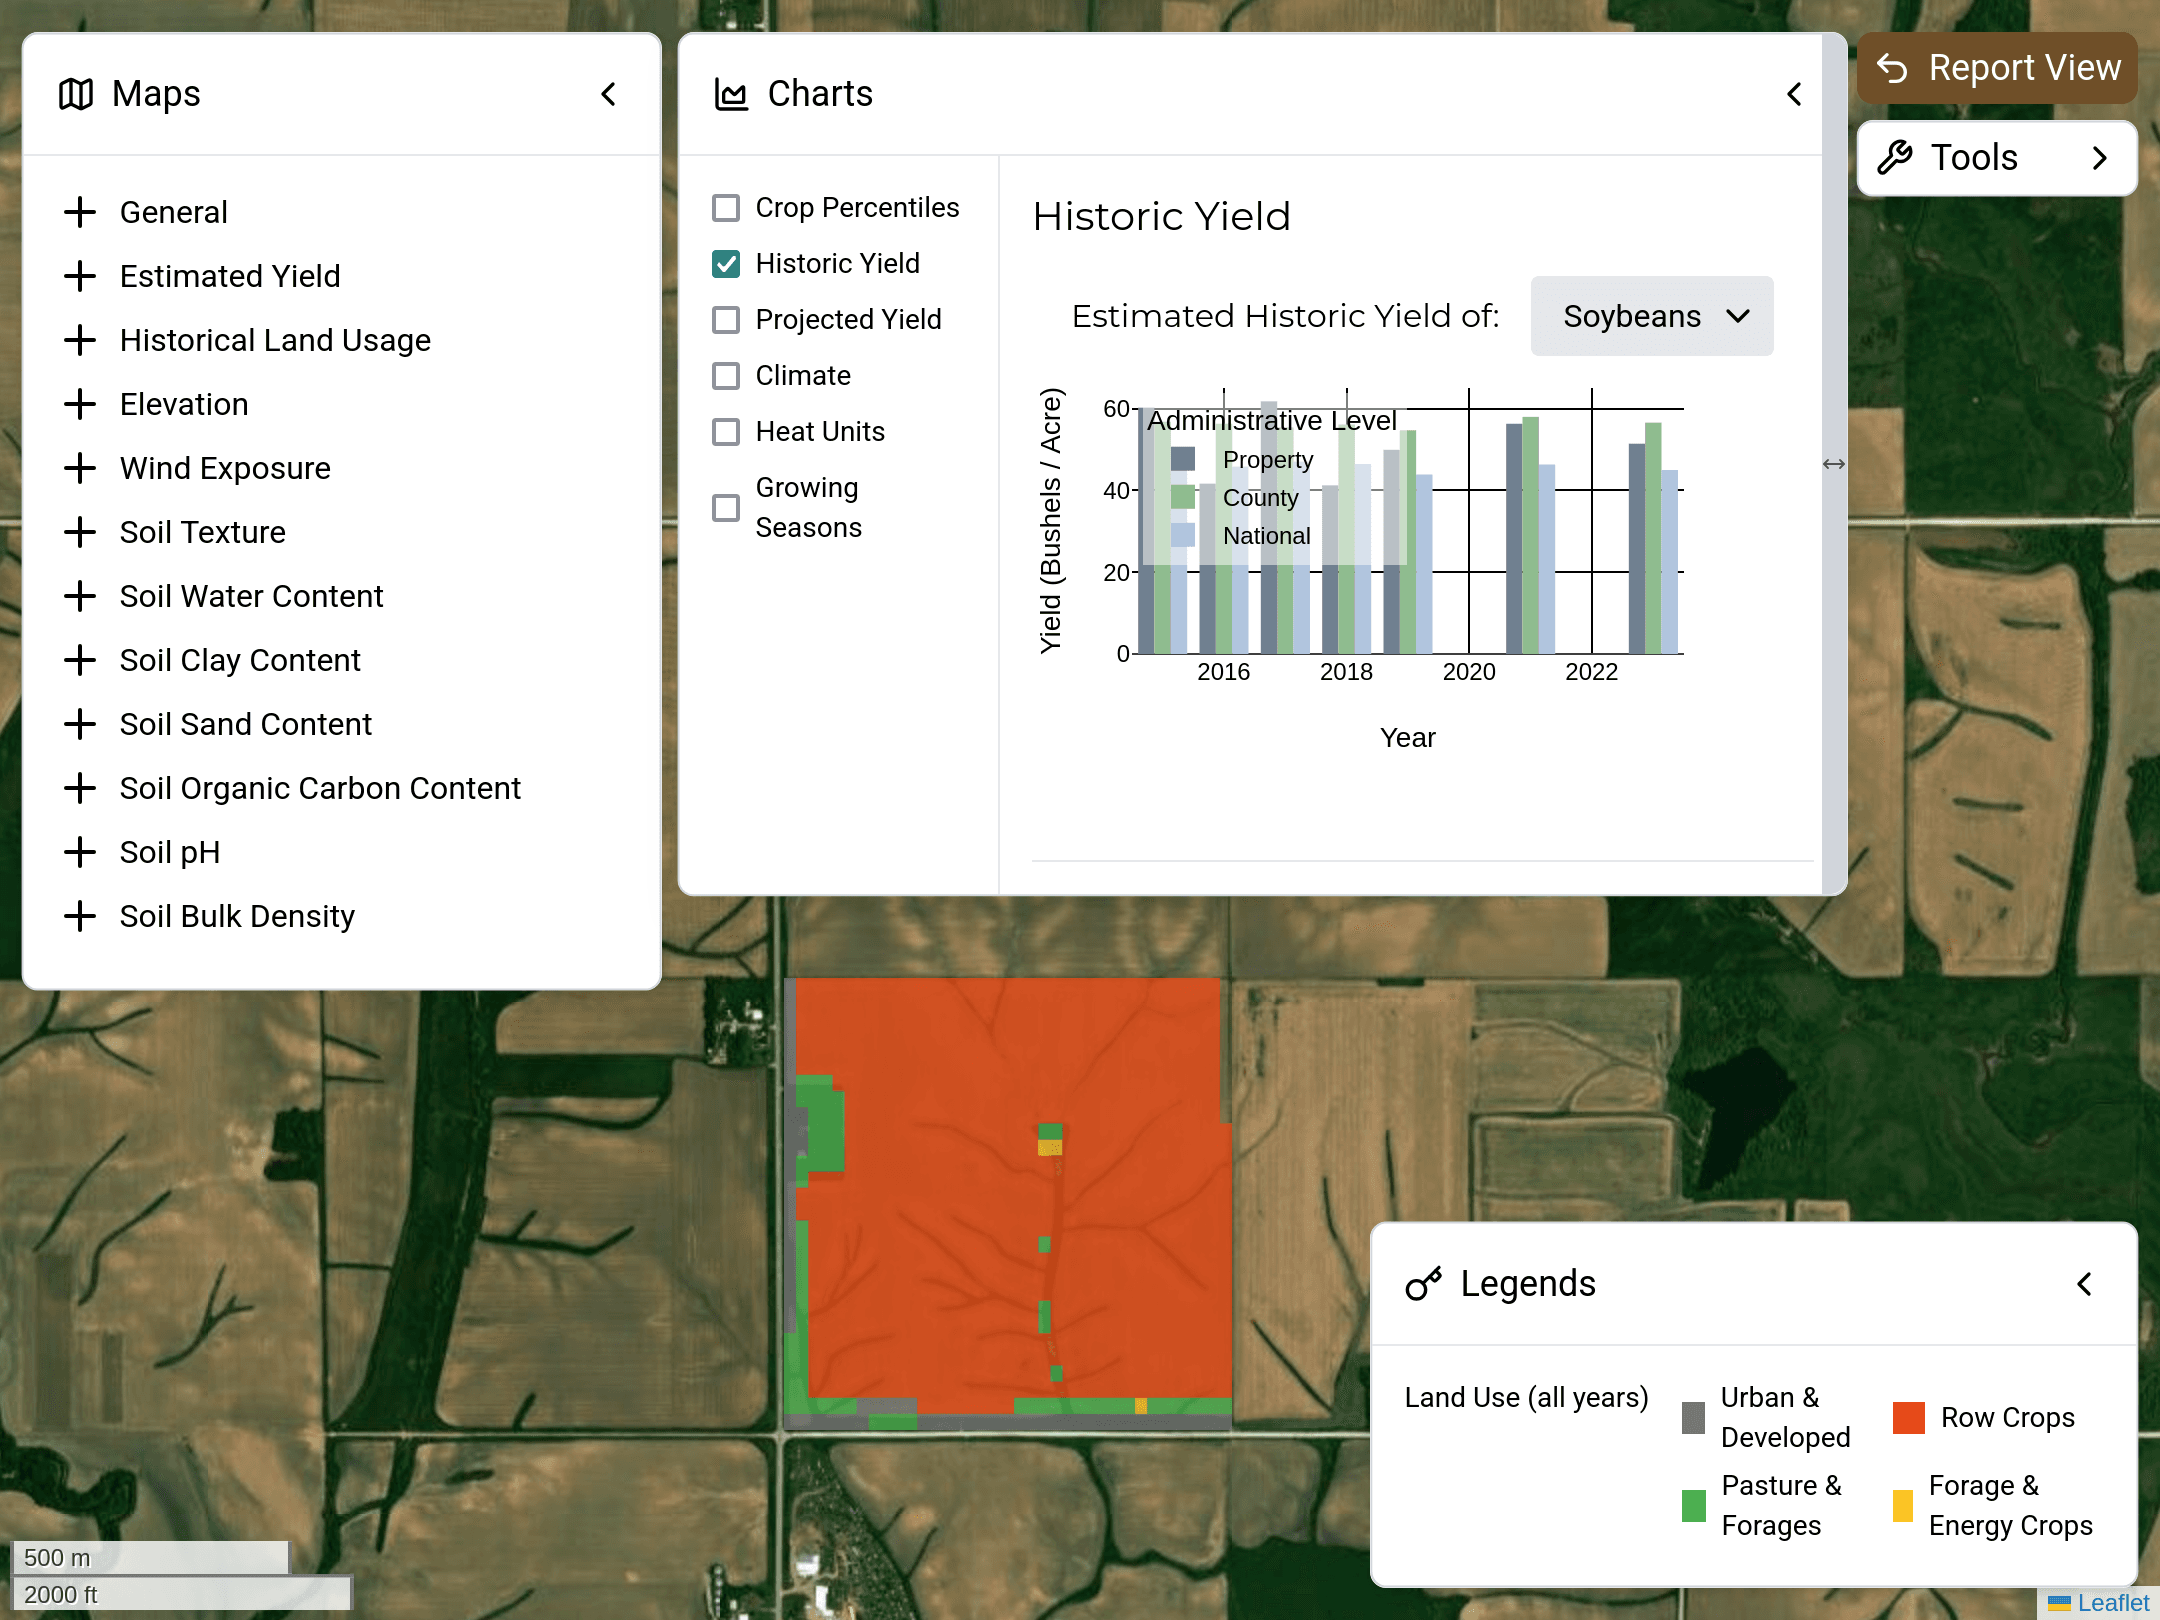Collapse the Maps panel with its chevron
This screenshot has height=1620, width=2160.
[608, 94]
